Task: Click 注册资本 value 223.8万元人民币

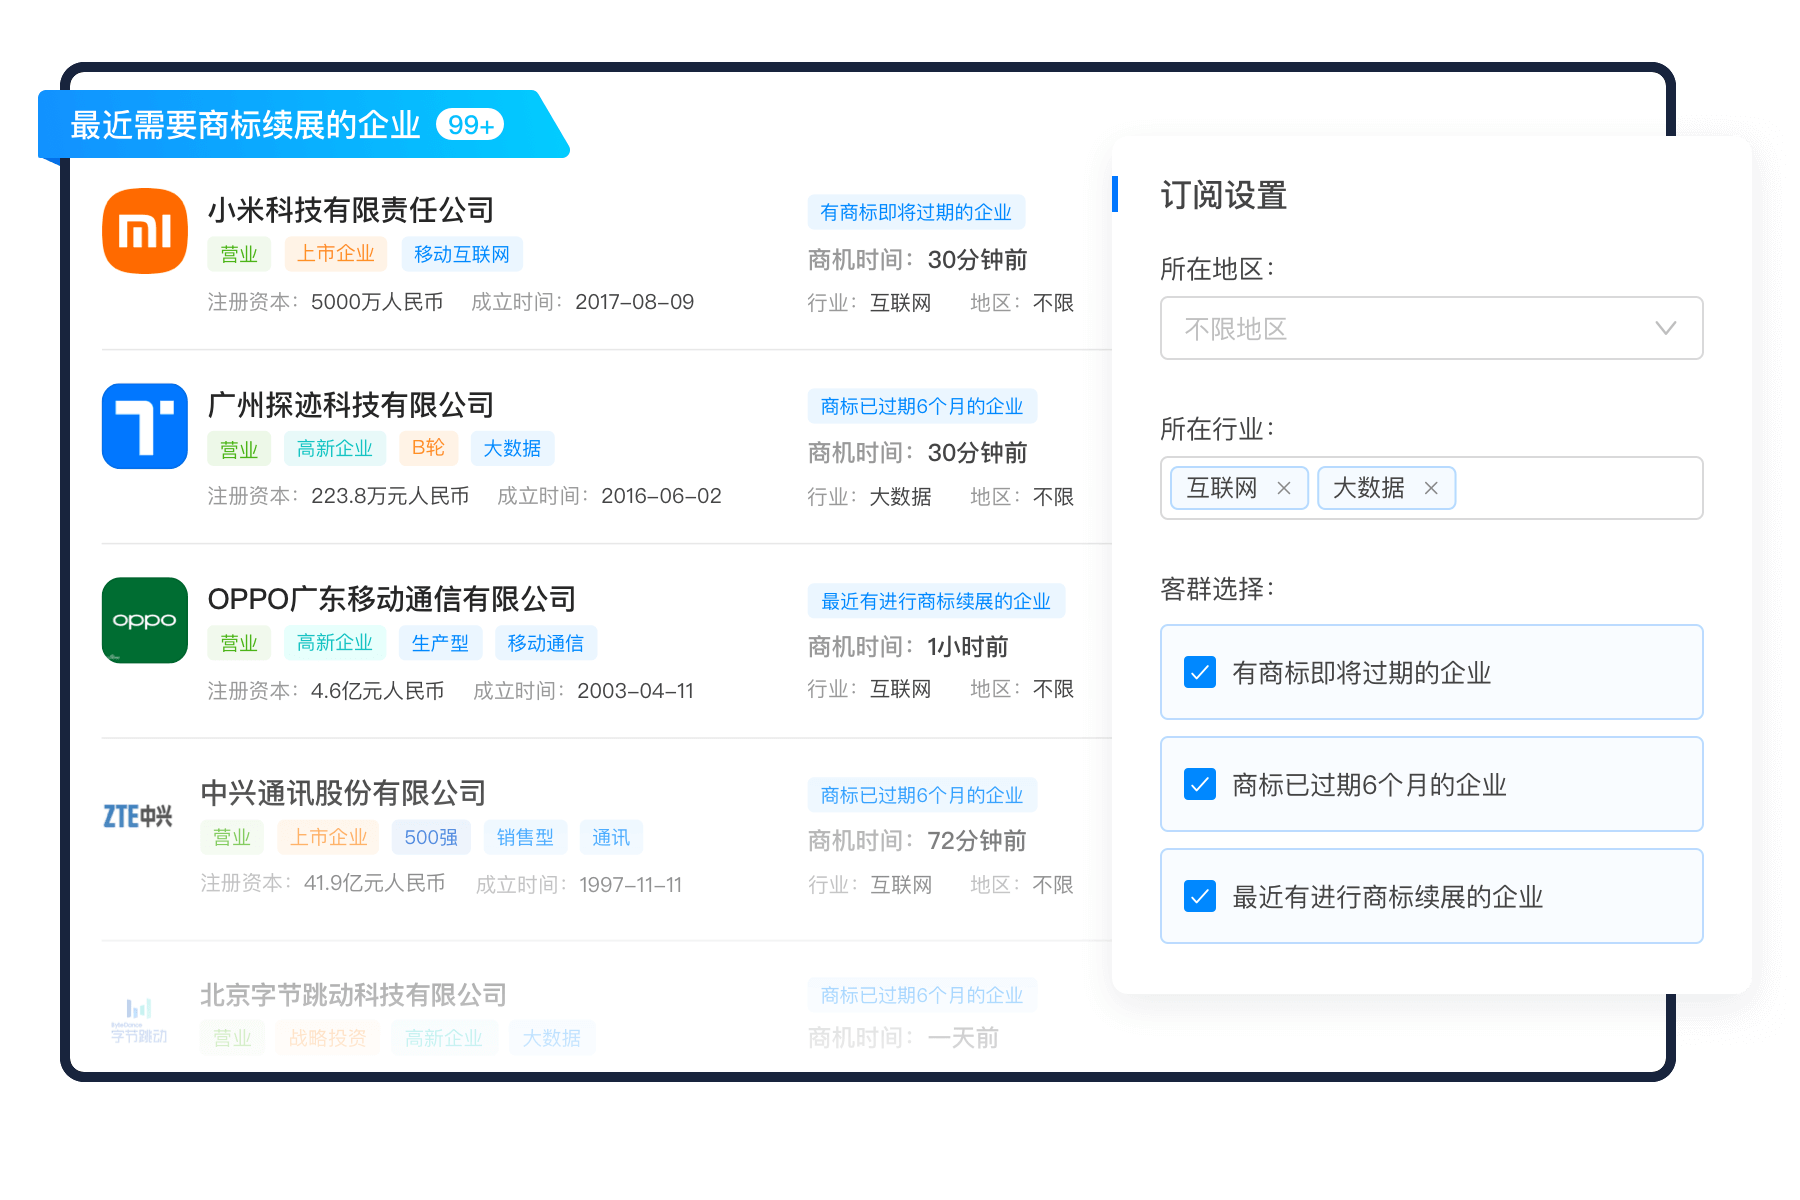Action: [390, 496]
